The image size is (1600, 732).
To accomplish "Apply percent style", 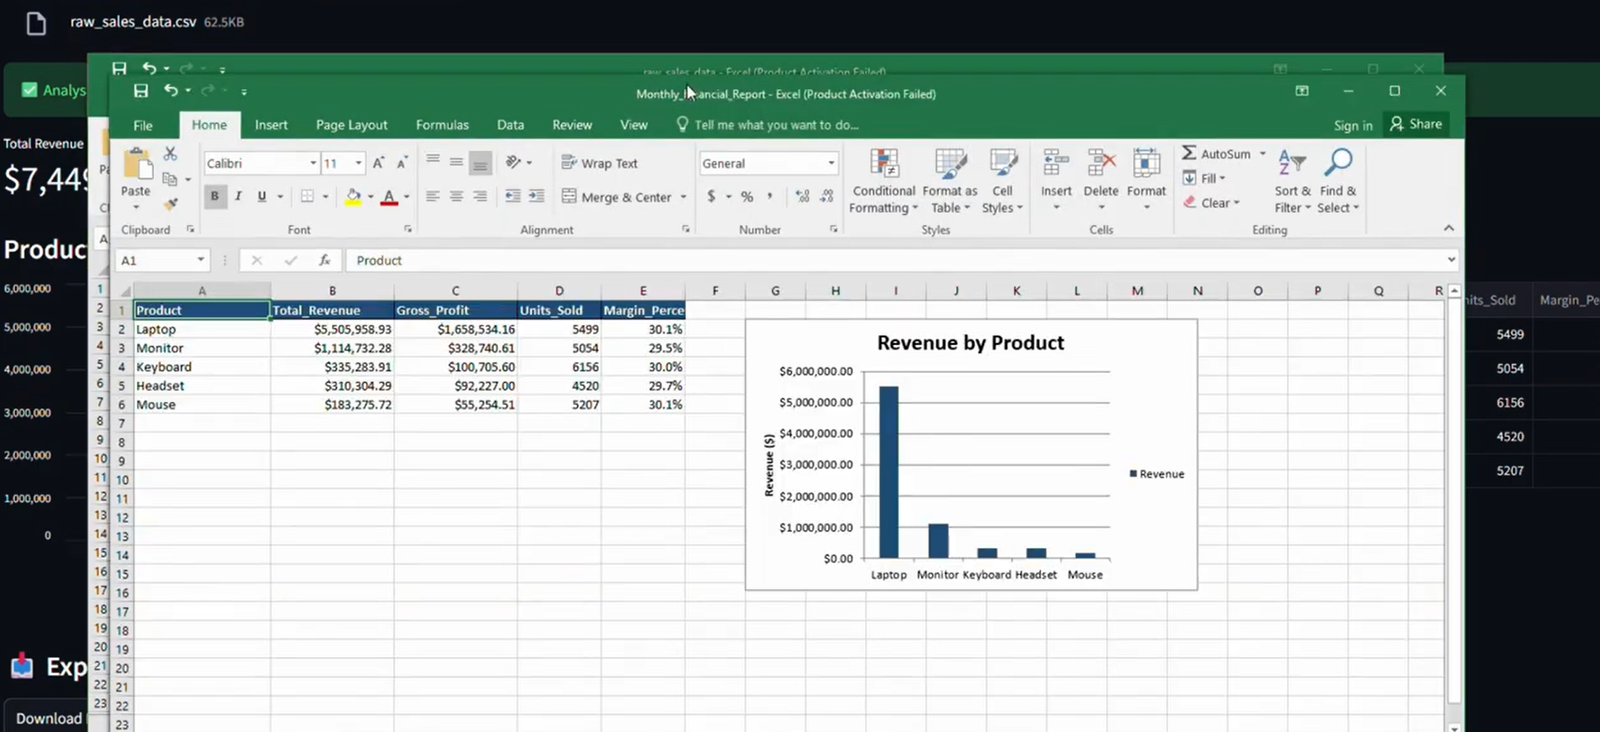I will [x=747, y=197].
